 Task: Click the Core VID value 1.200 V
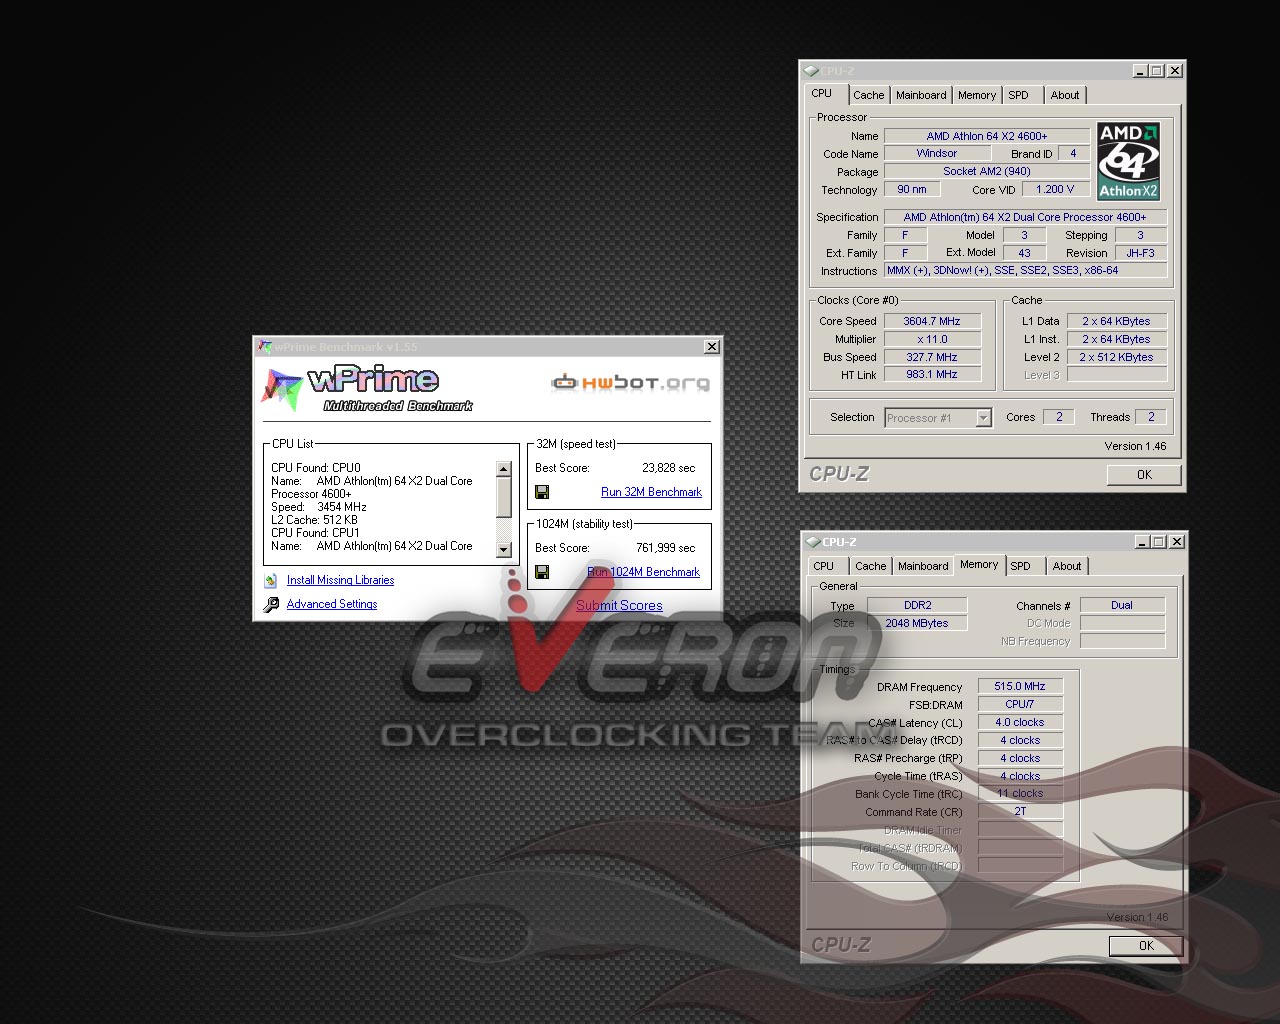point(1055,189)
